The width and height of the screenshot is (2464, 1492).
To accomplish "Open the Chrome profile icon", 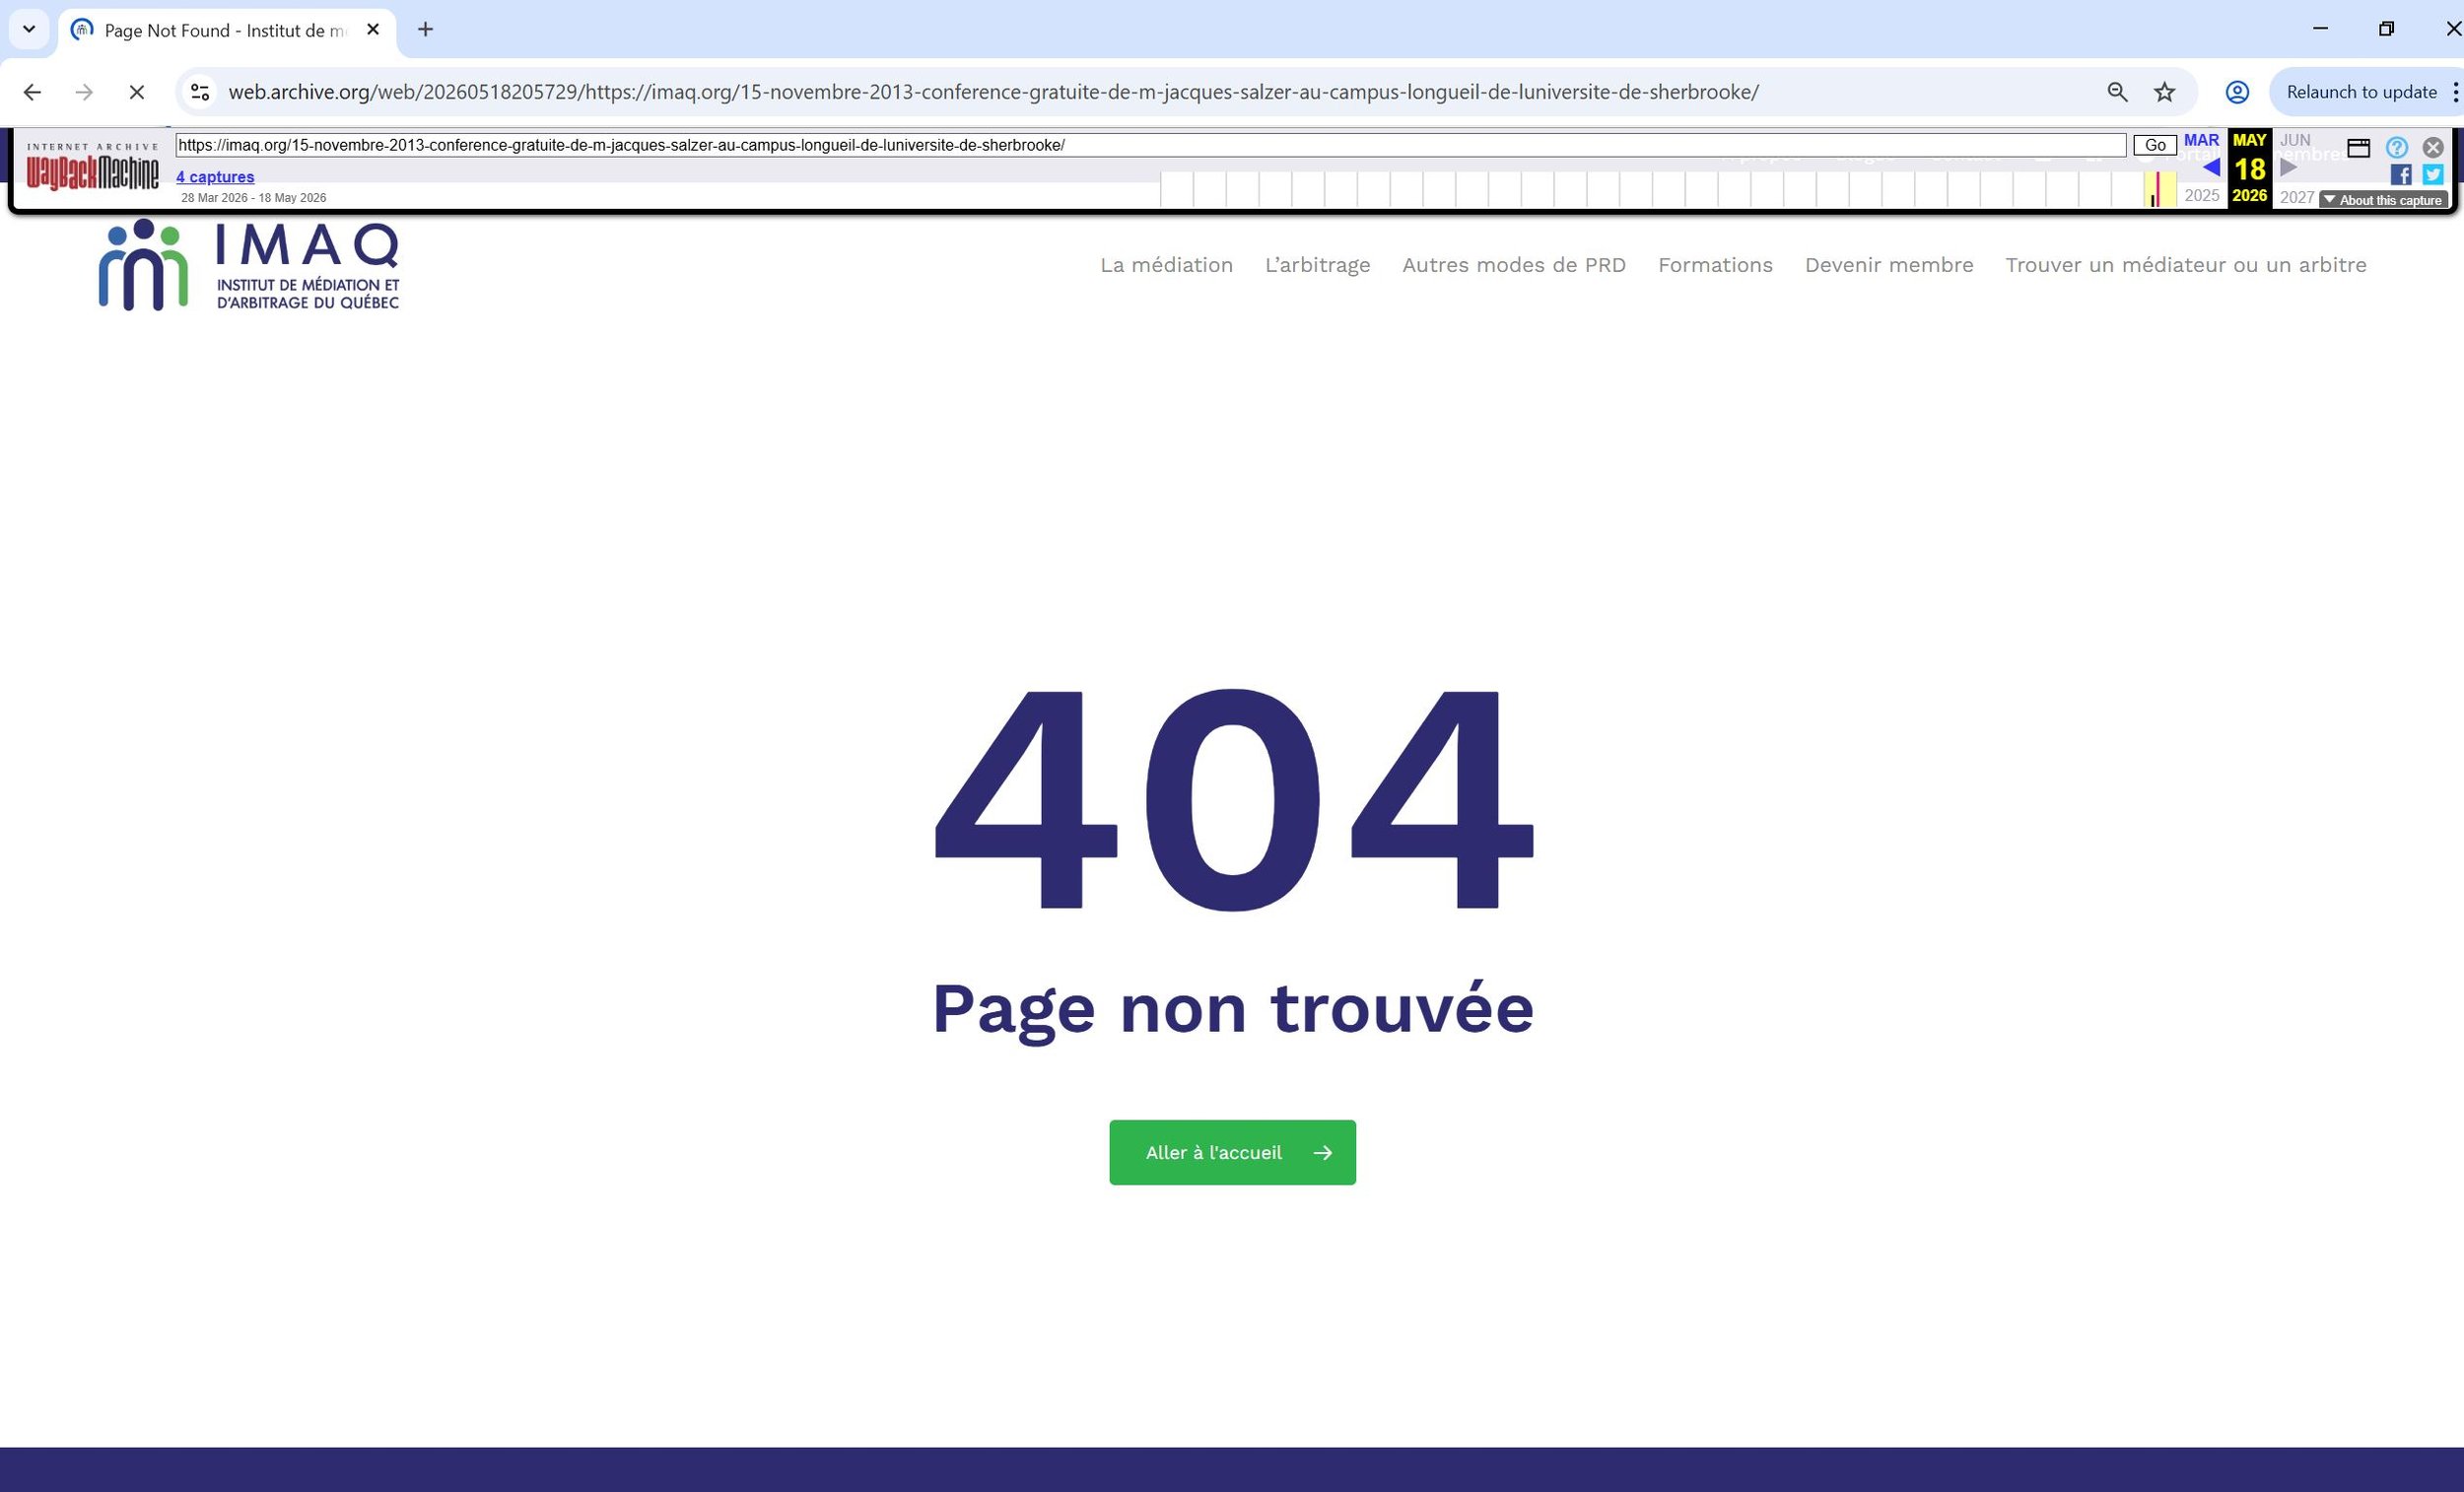I will [x=2237, y=92].
